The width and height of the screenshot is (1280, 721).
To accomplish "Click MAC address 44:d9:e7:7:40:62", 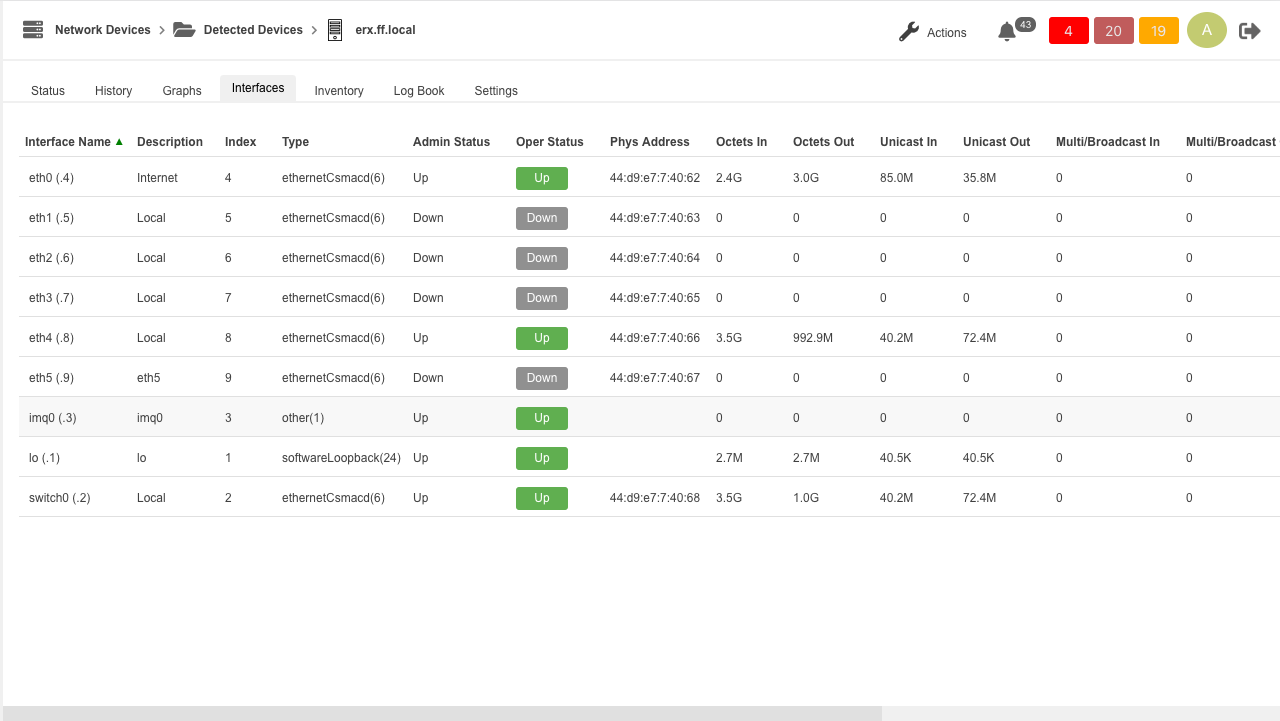I will [x=655, y=178].
